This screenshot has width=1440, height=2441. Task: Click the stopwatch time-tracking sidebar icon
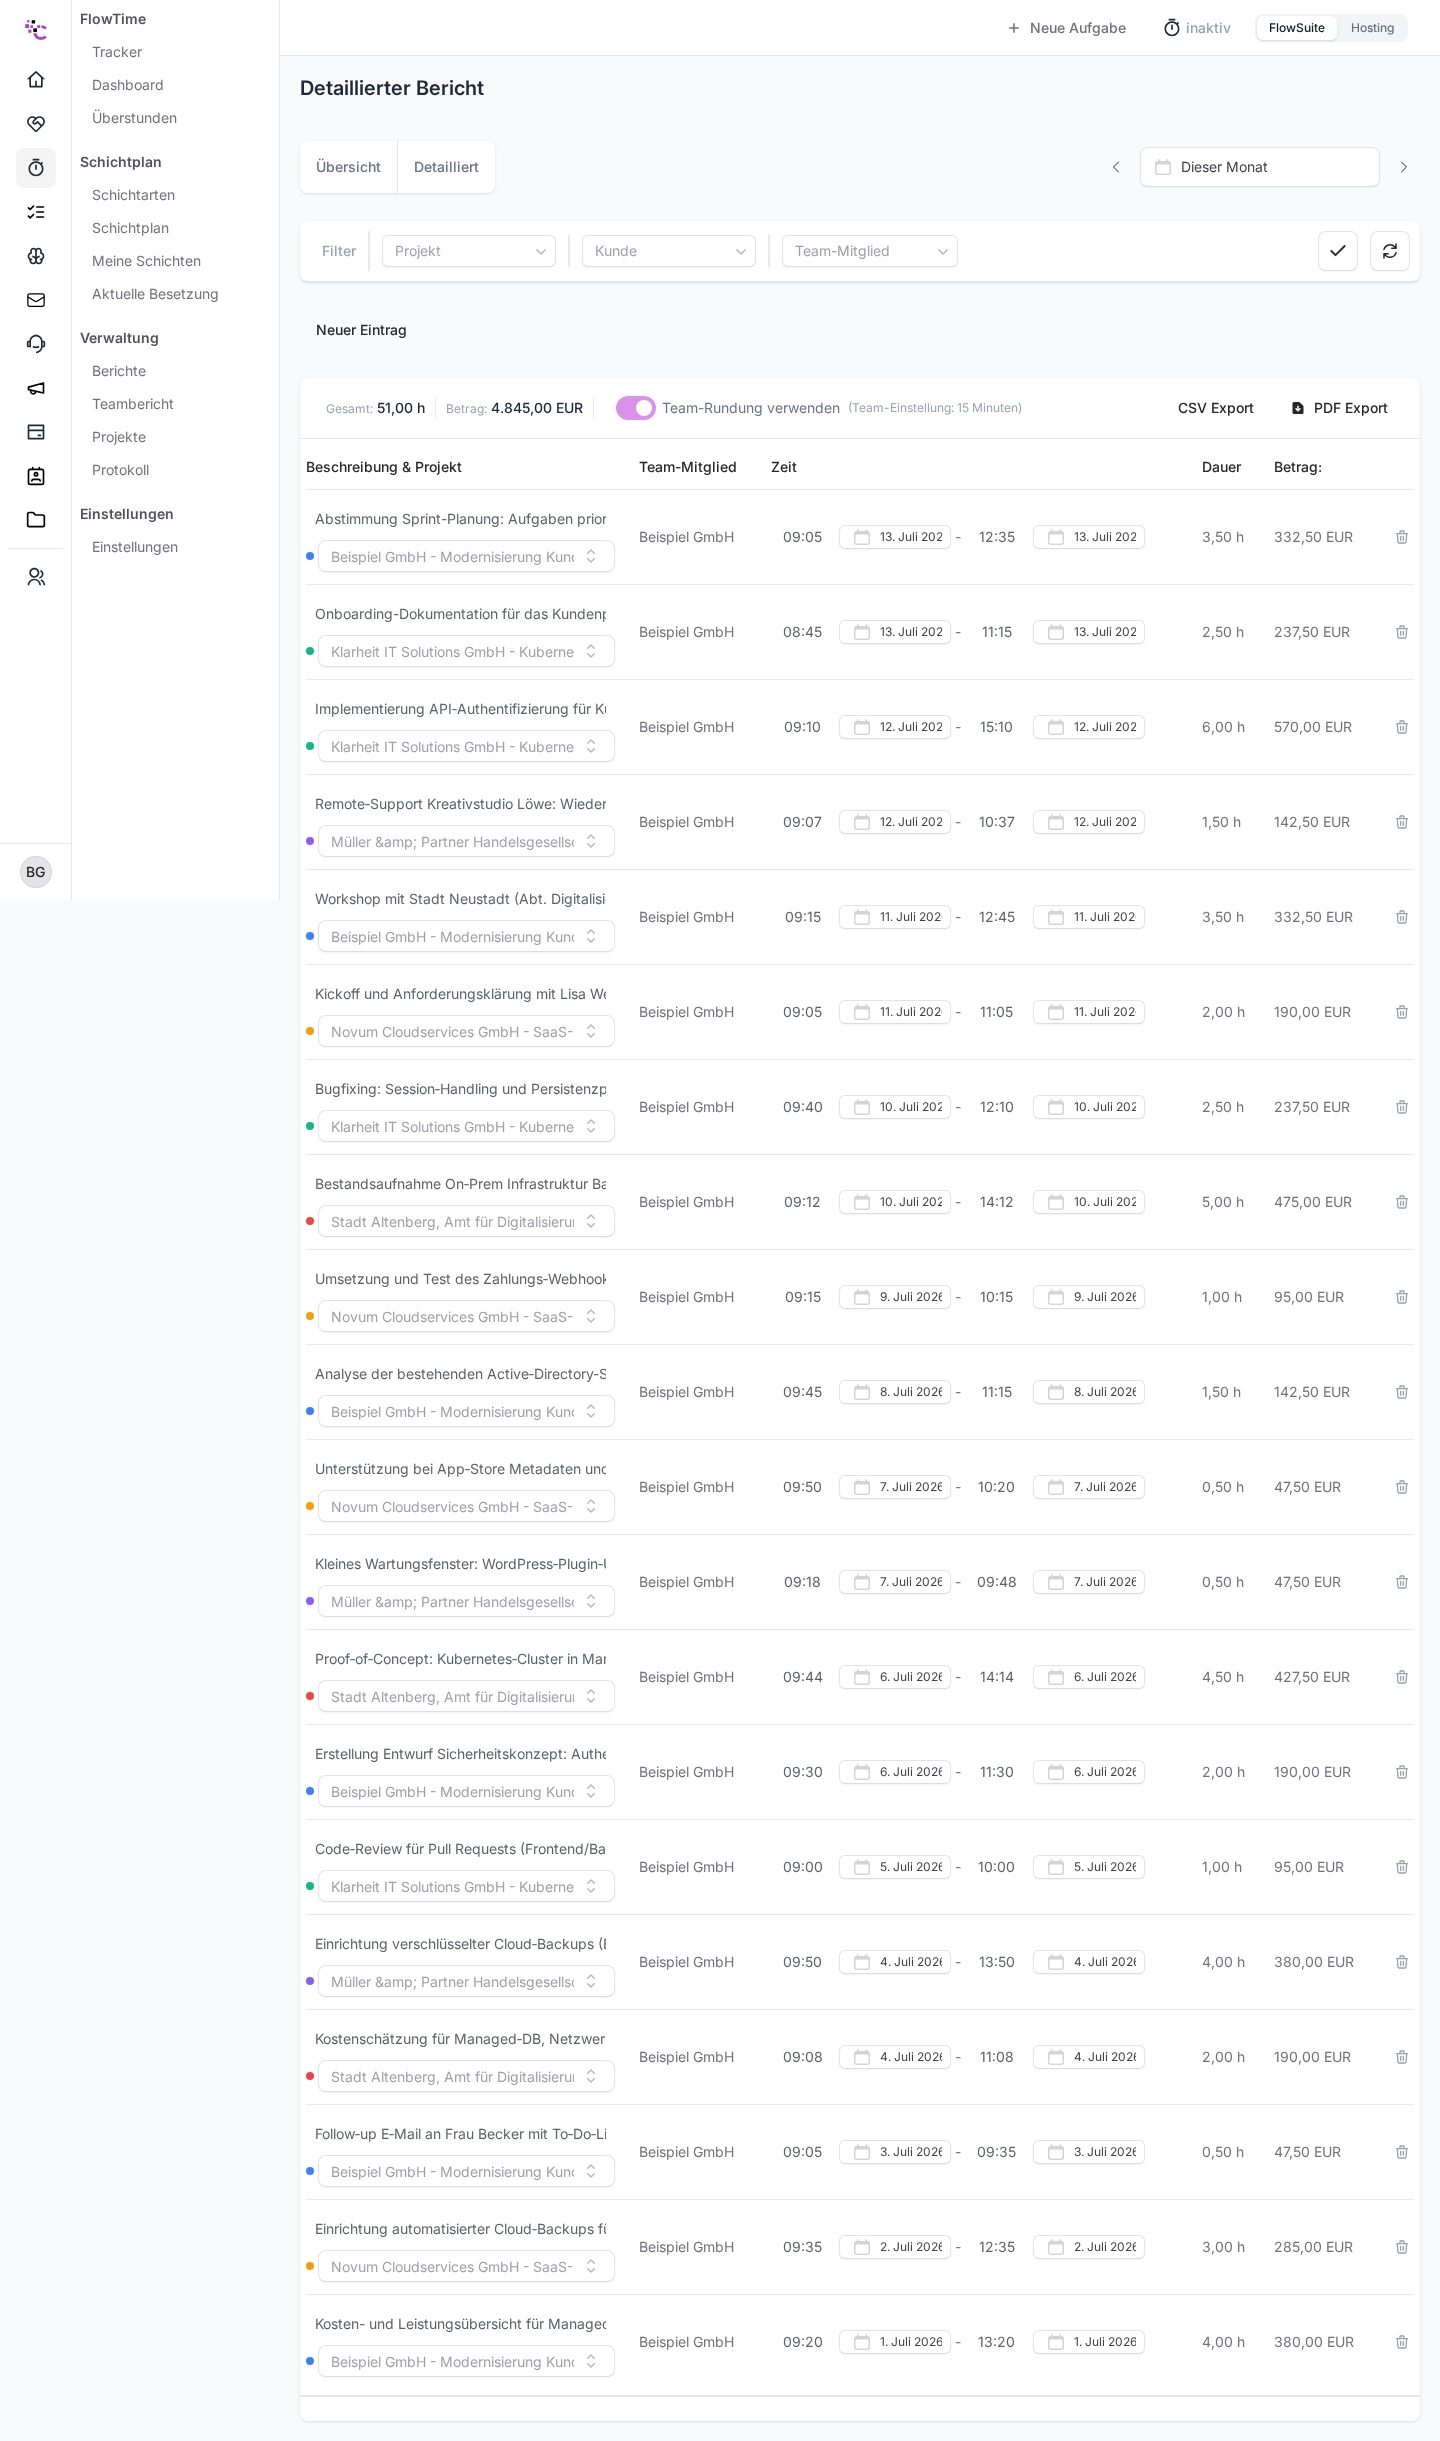point(36,167)
